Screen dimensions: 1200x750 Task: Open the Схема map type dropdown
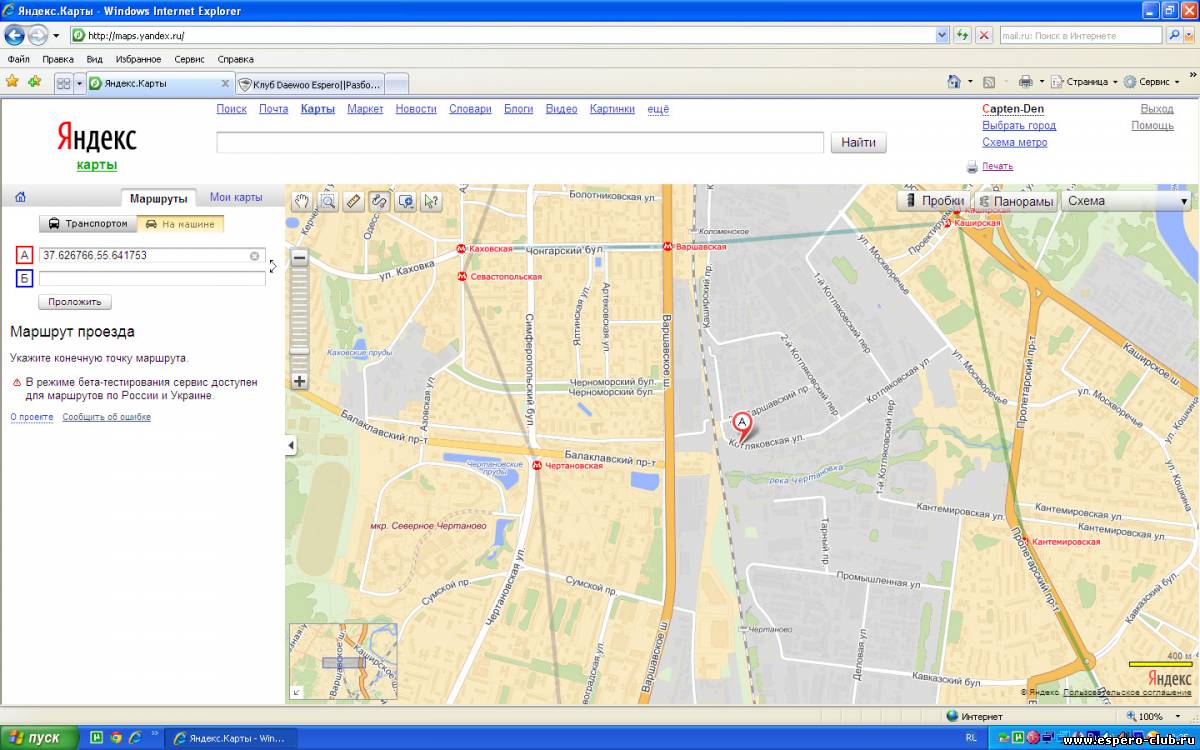[x=1126, y=201]
